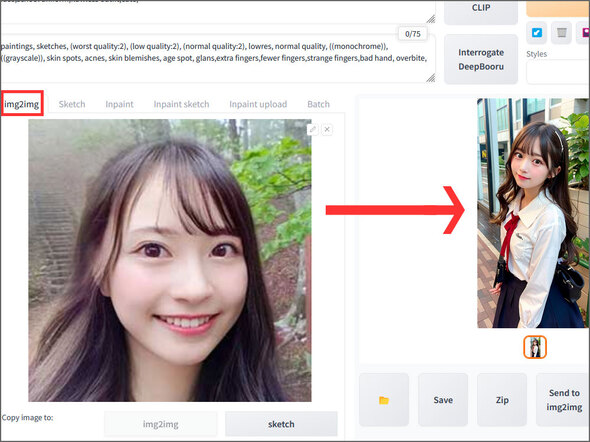Click the Zip button
The height and width of the screenshot is (442, 590).
[502, 400]
